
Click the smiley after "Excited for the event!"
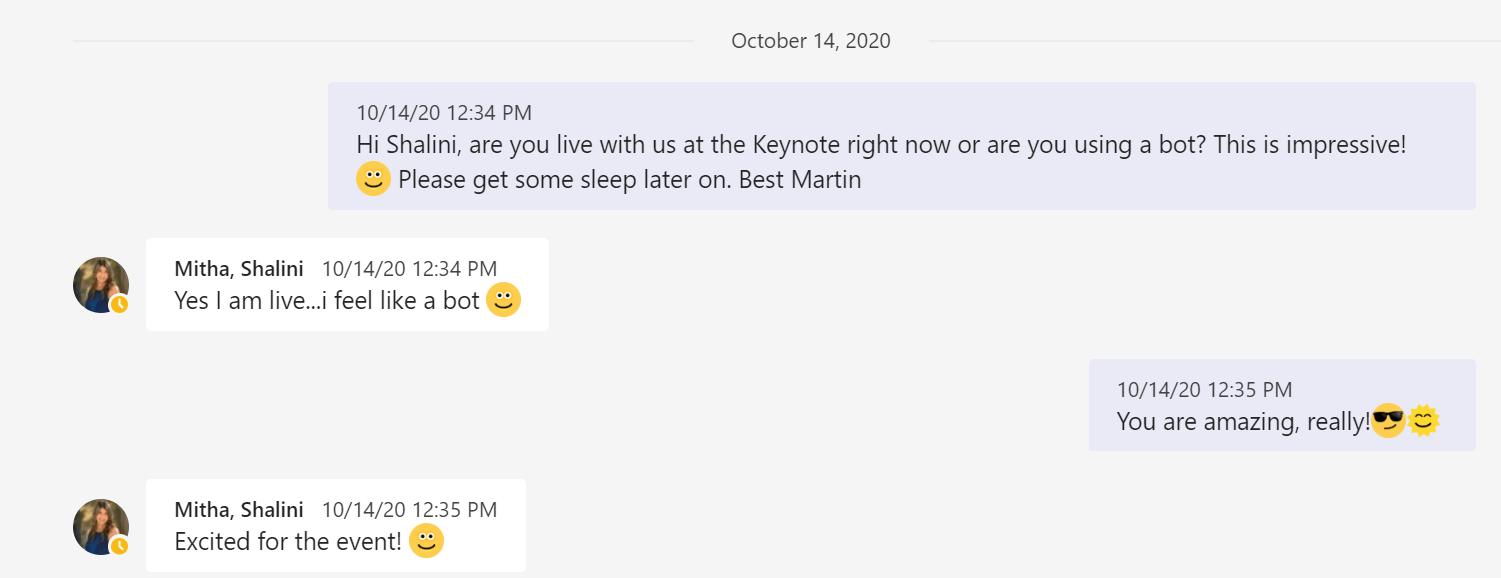(426, 541)
